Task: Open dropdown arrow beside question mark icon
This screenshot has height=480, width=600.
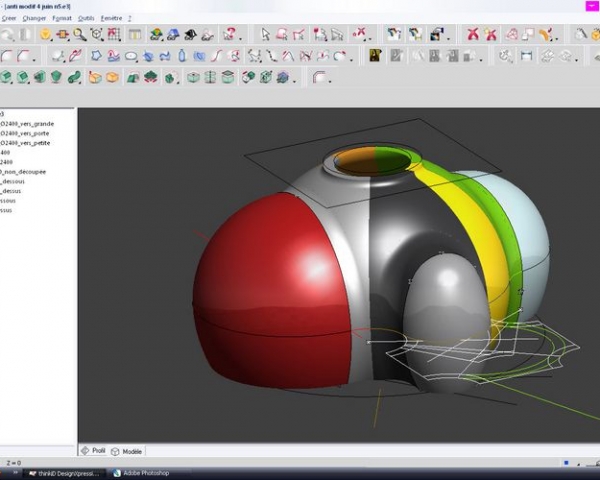Action: click(241, 39)
